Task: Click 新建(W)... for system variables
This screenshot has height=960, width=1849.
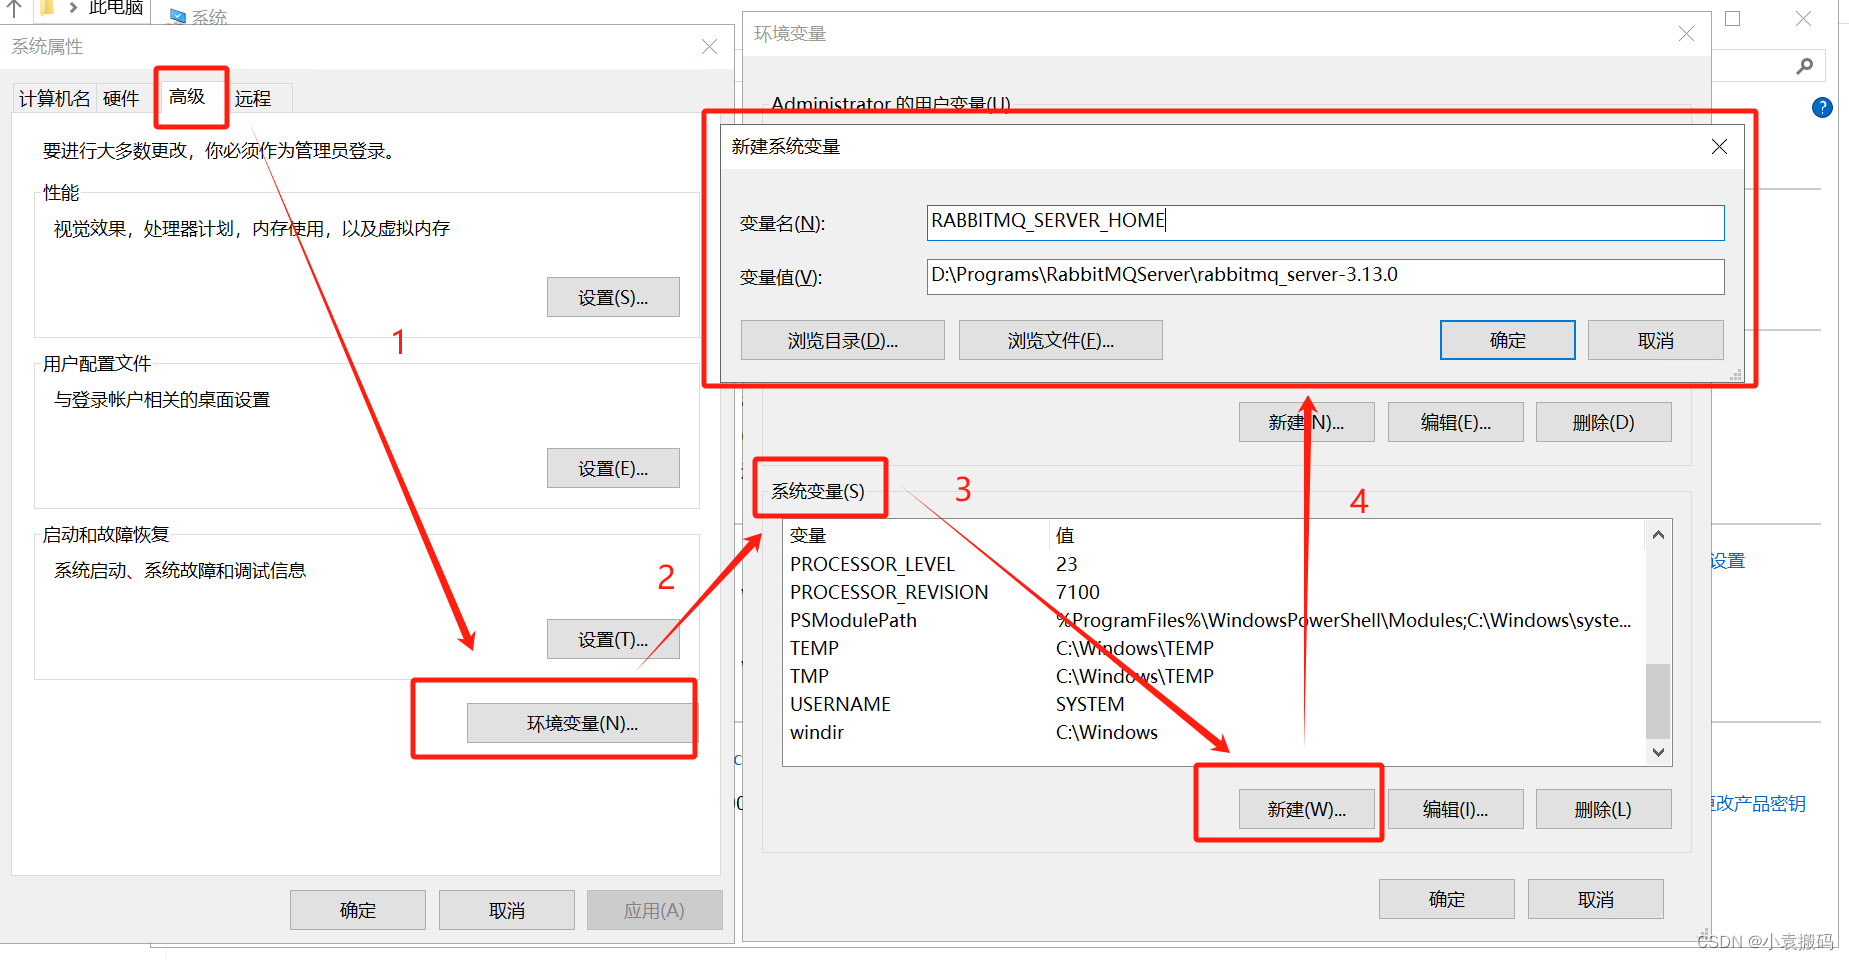Action: [1306, 809]
